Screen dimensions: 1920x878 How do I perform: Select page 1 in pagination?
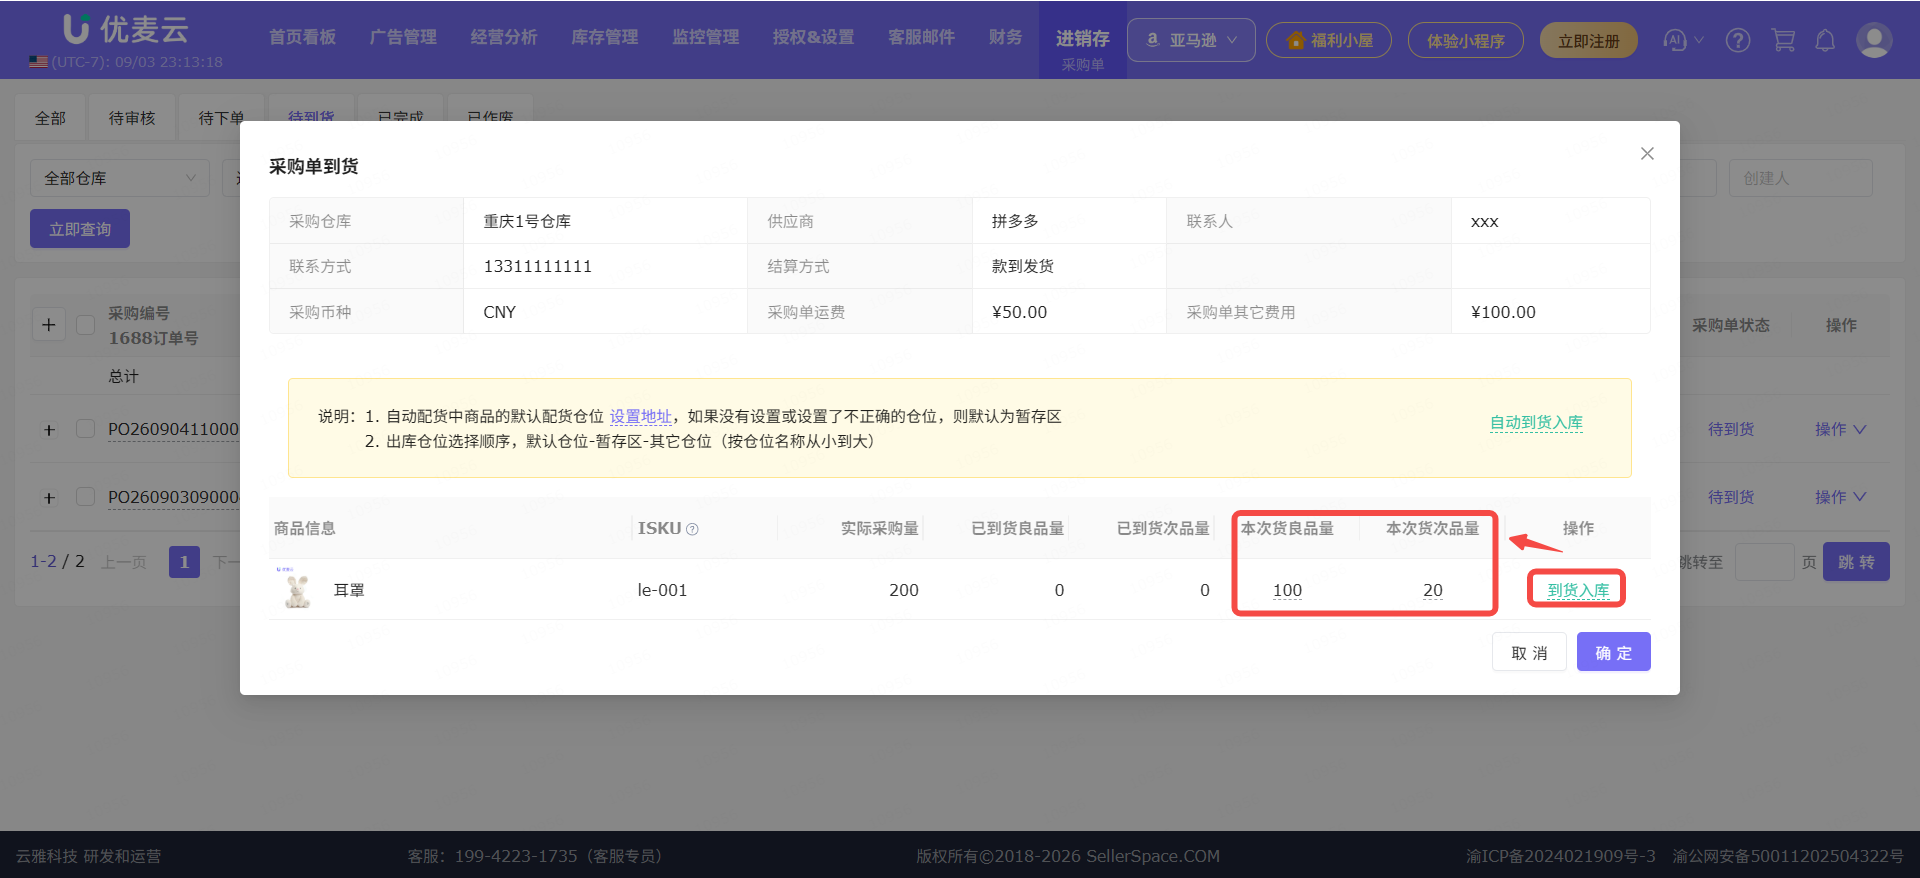click(184, 562)
